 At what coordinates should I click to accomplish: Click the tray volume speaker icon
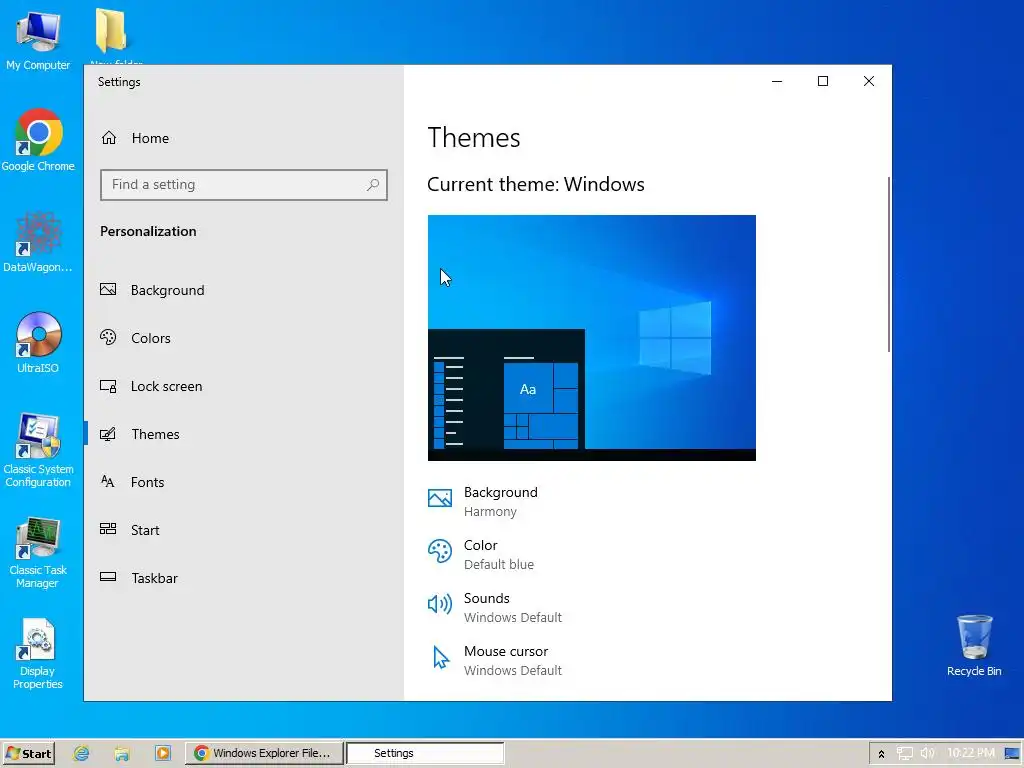[927, 753]
